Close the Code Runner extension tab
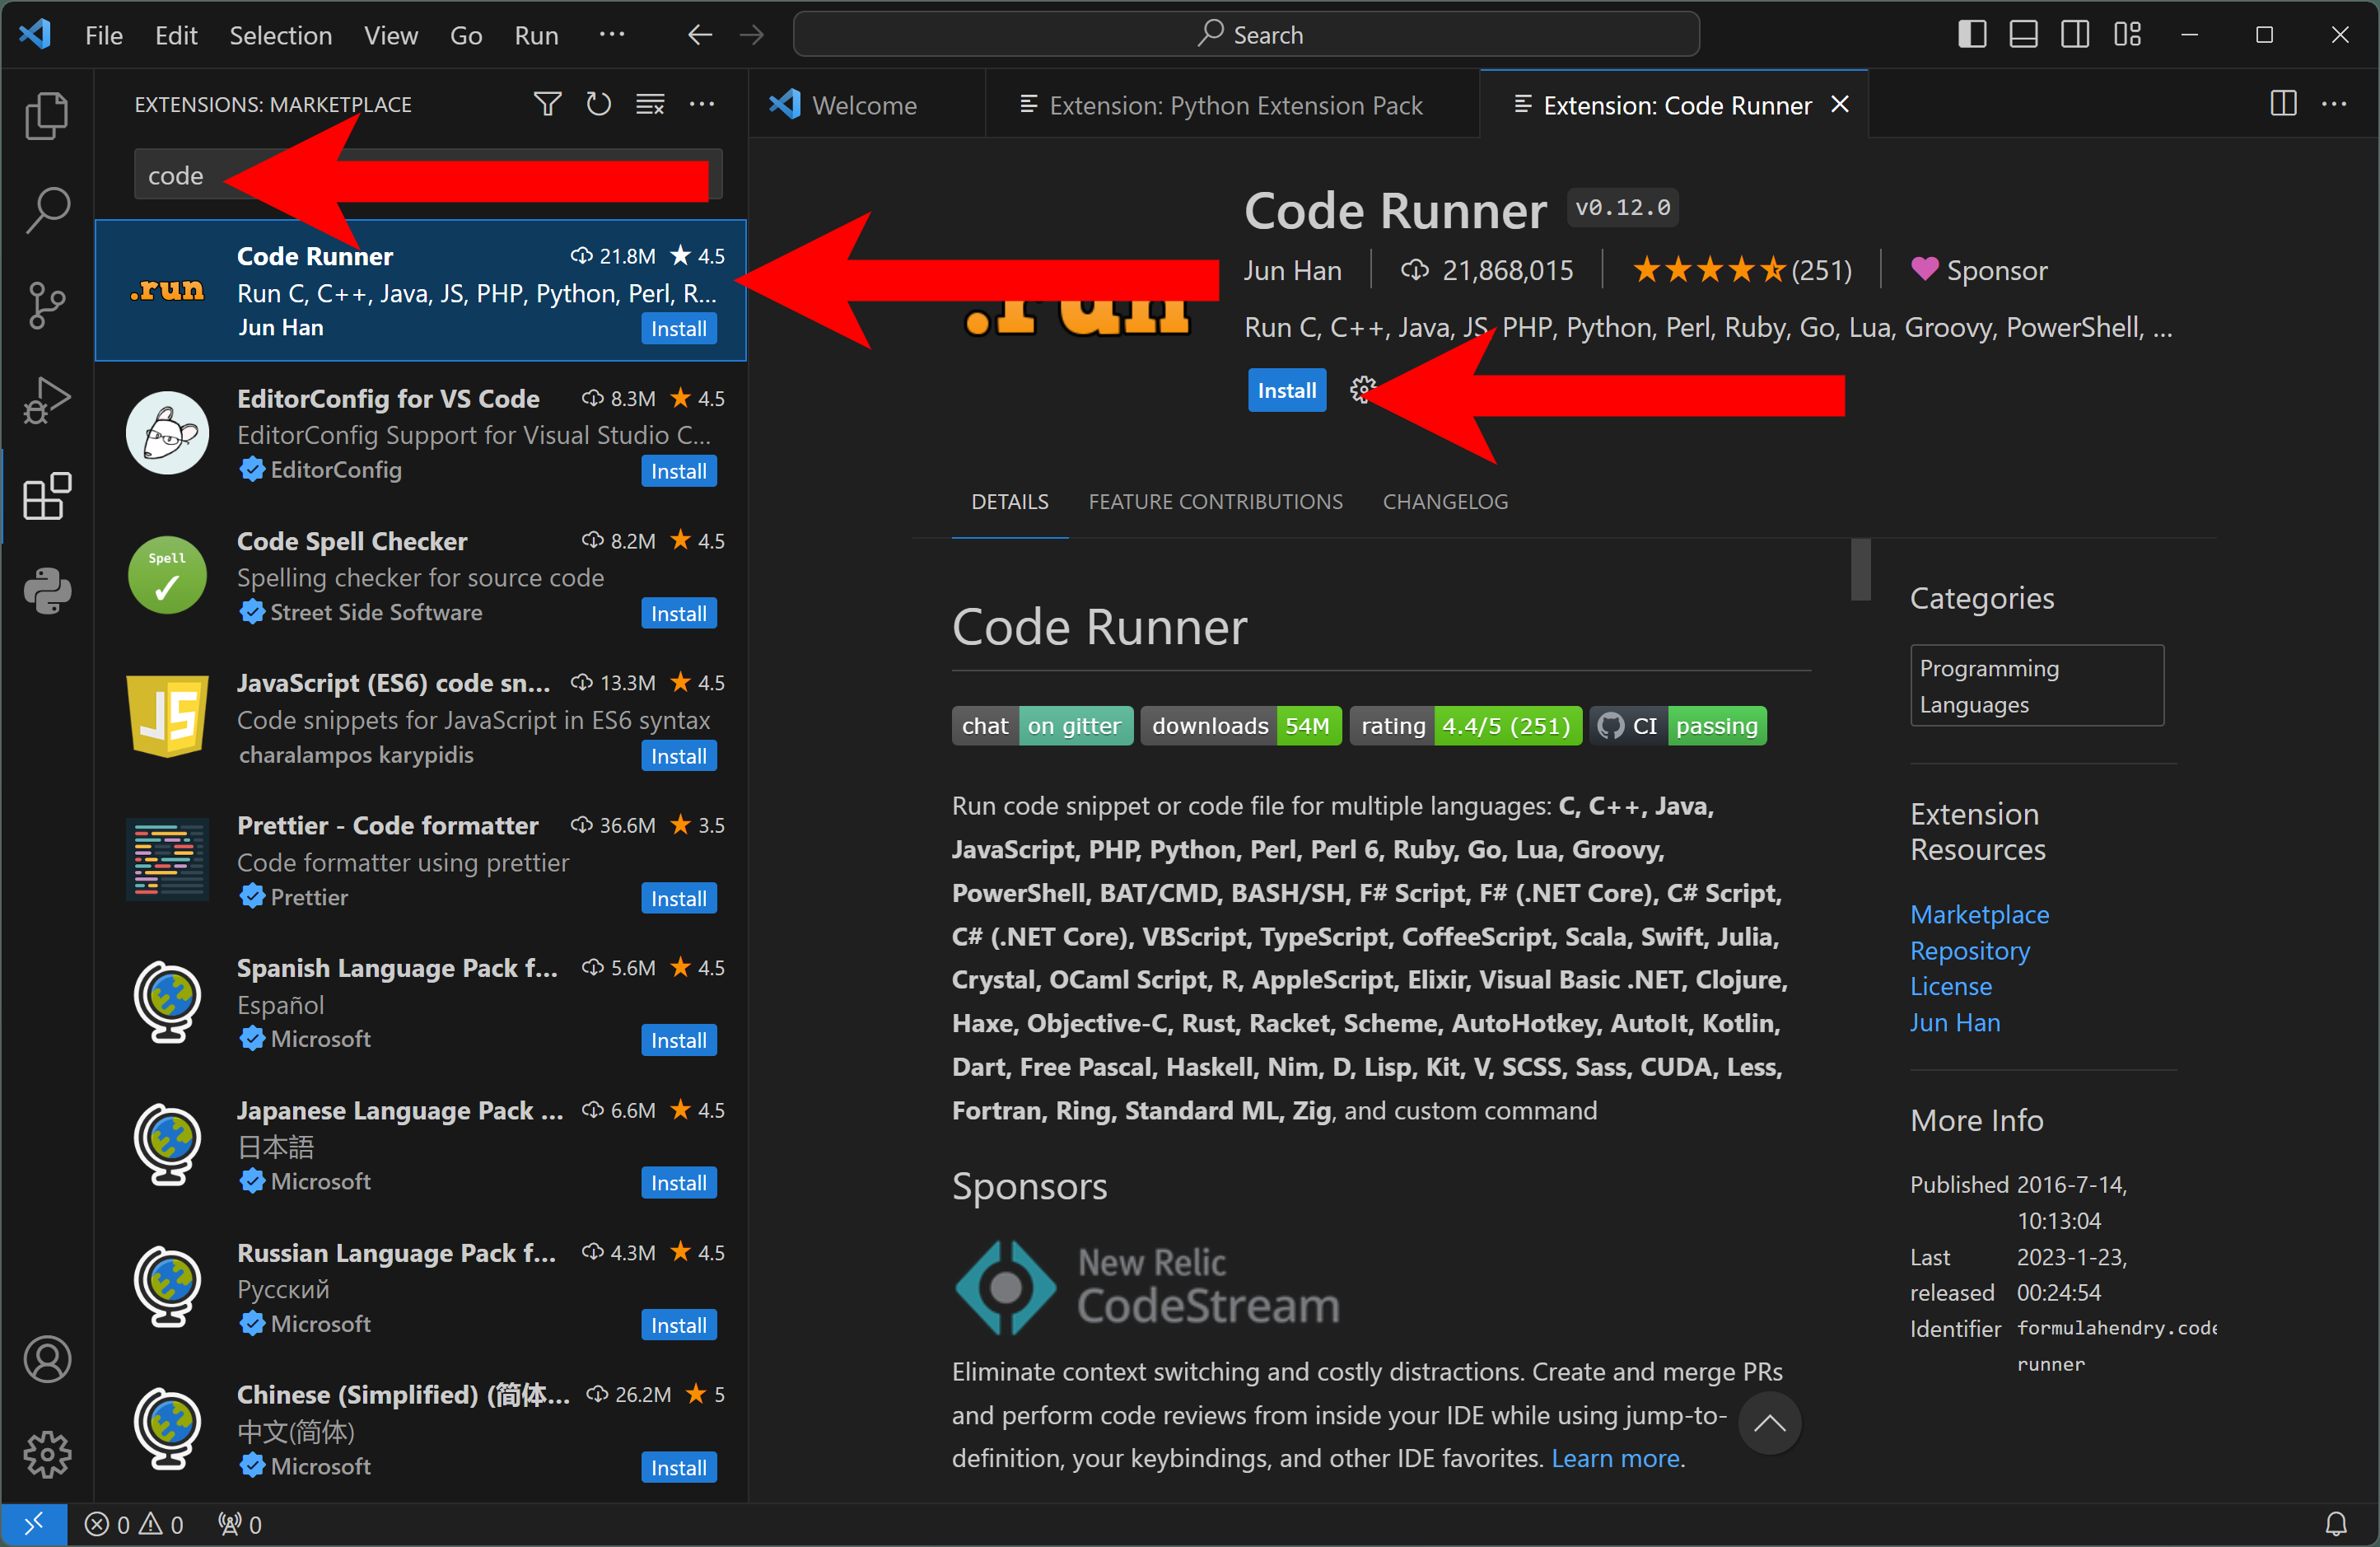 1840,104
